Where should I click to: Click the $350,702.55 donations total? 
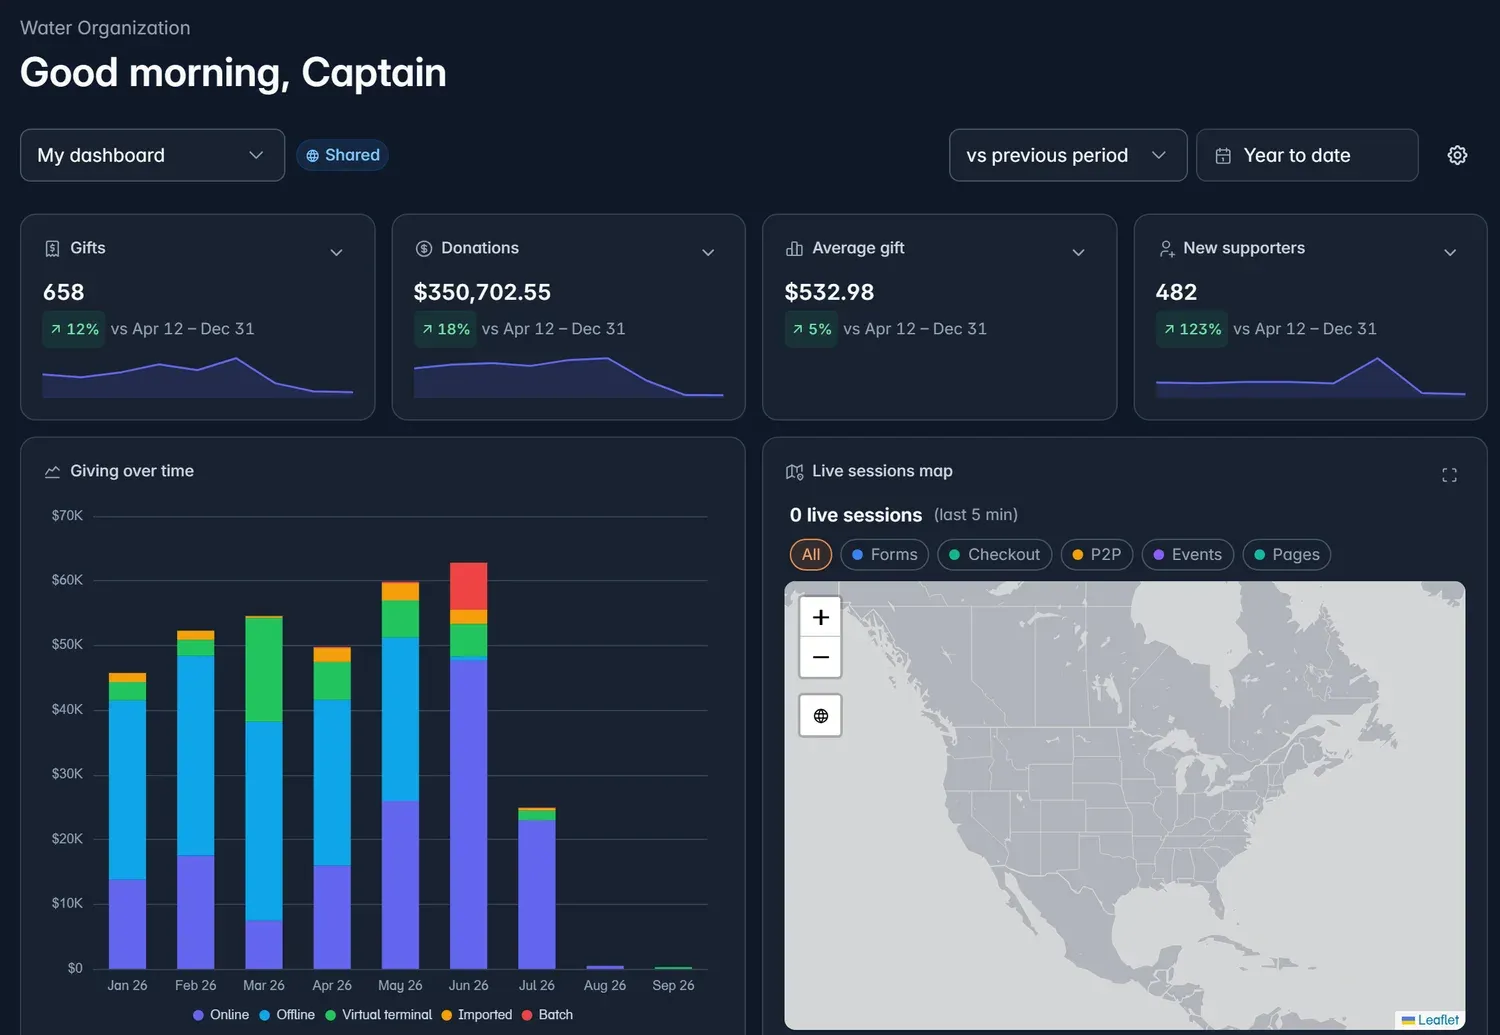pos(482,292)
